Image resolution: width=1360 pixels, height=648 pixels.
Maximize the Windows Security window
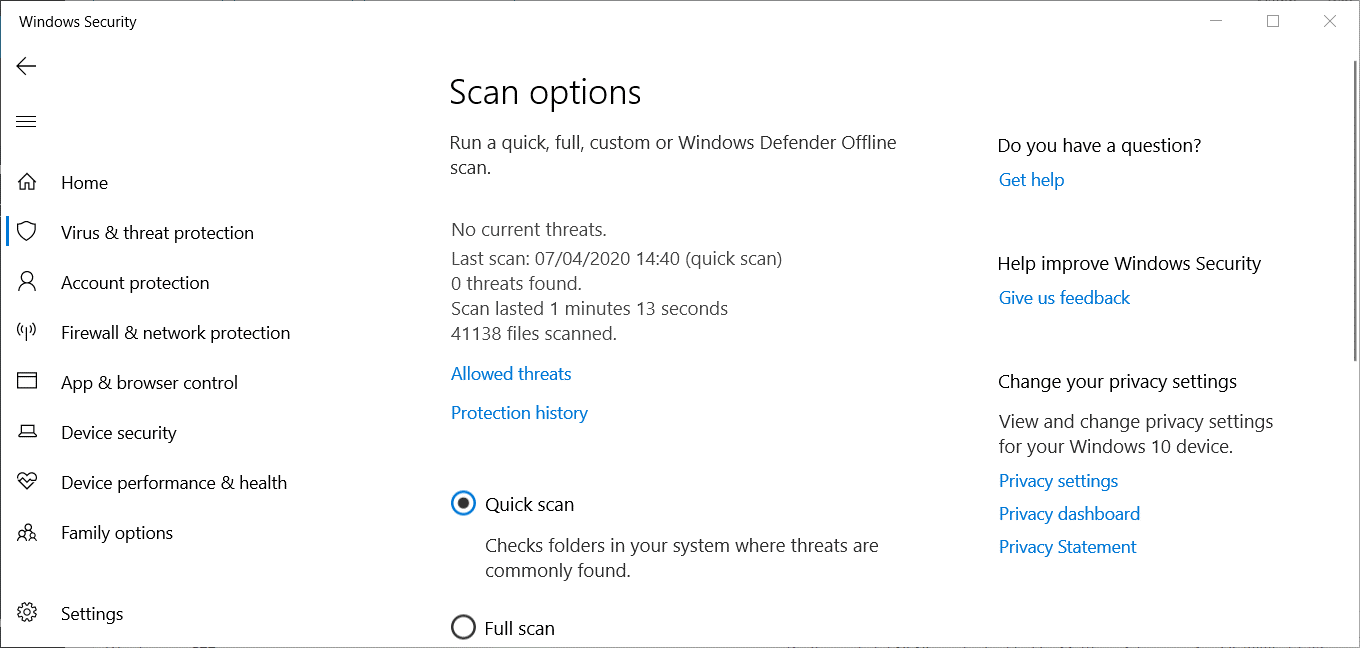click(x=1273, y=21)
